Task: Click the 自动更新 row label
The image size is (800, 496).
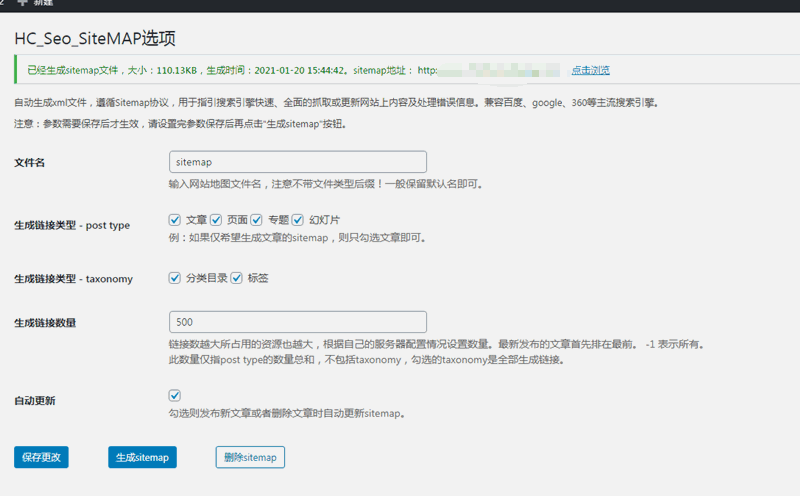Action: pos(35,400)
